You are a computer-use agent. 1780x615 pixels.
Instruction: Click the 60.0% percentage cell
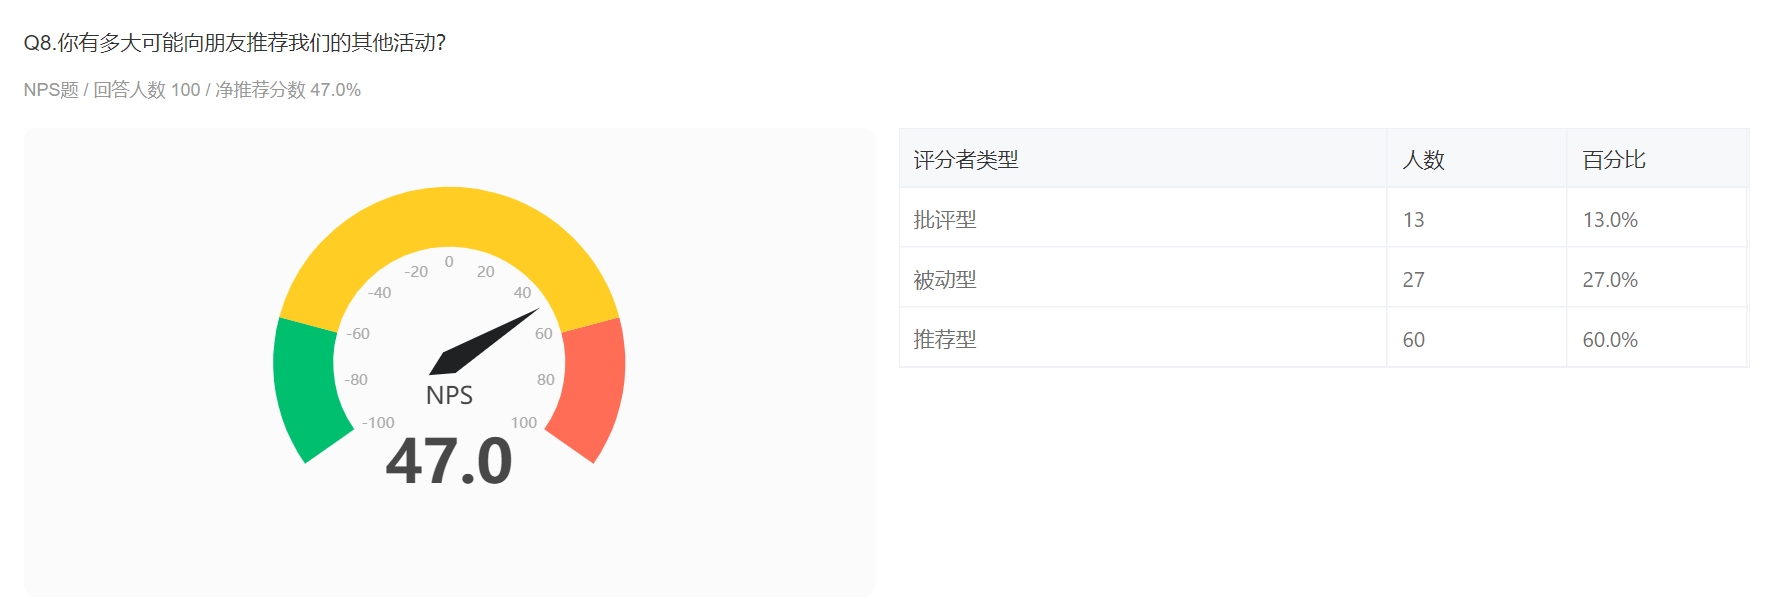click(x=1609, y=340)
